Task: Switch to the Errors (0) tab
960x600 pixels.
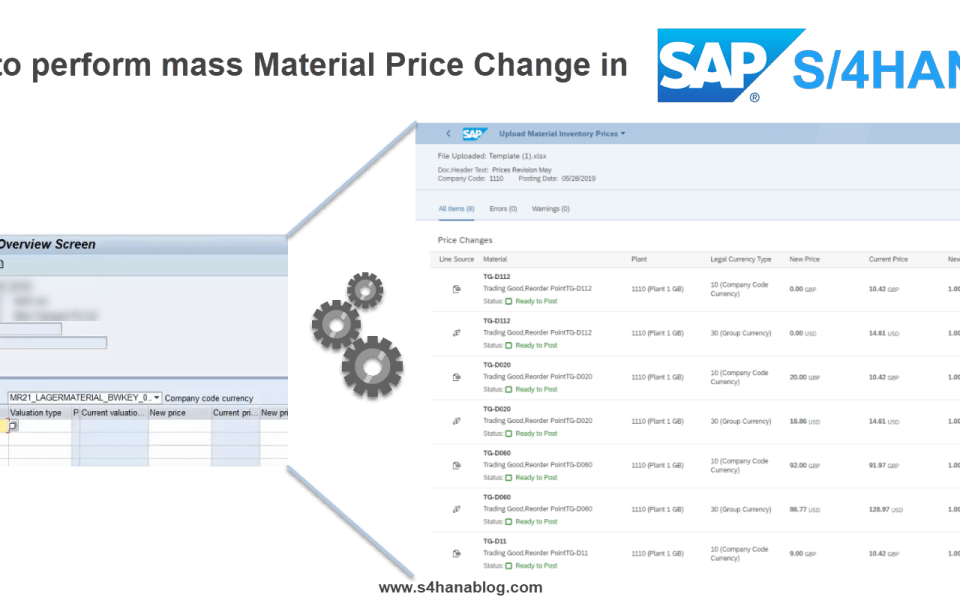Action: click(x=503, y=209)
